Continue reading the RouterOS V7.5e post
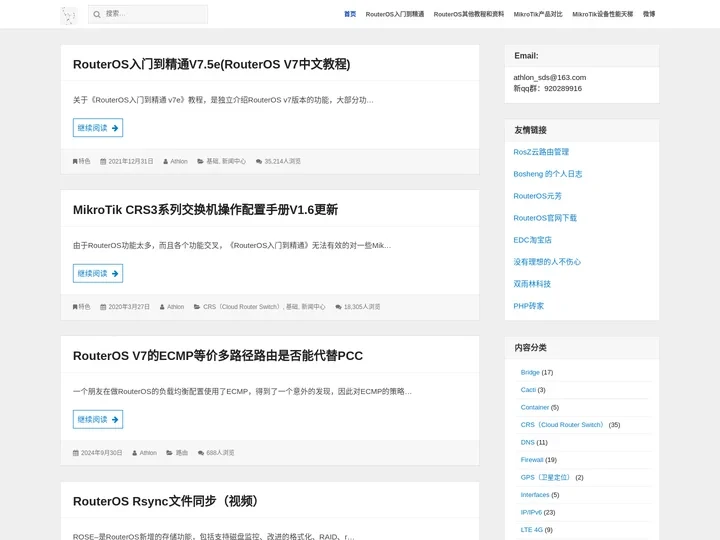This screenshot has height=540, width=720. 98,128
